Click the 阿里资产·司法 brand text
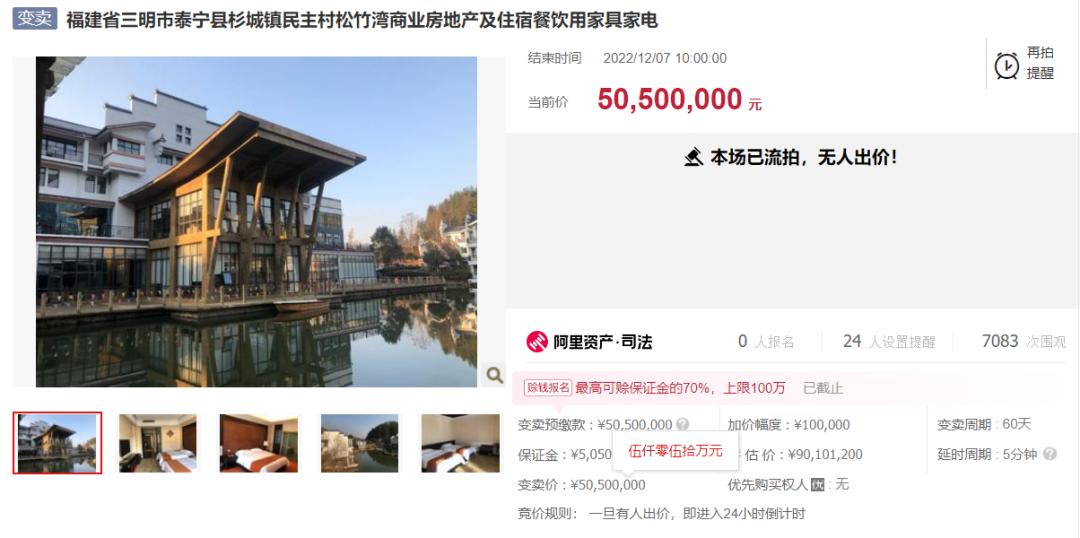Image resolution: width=1080 pixels, height=538 pixels. tap(603, 341)
